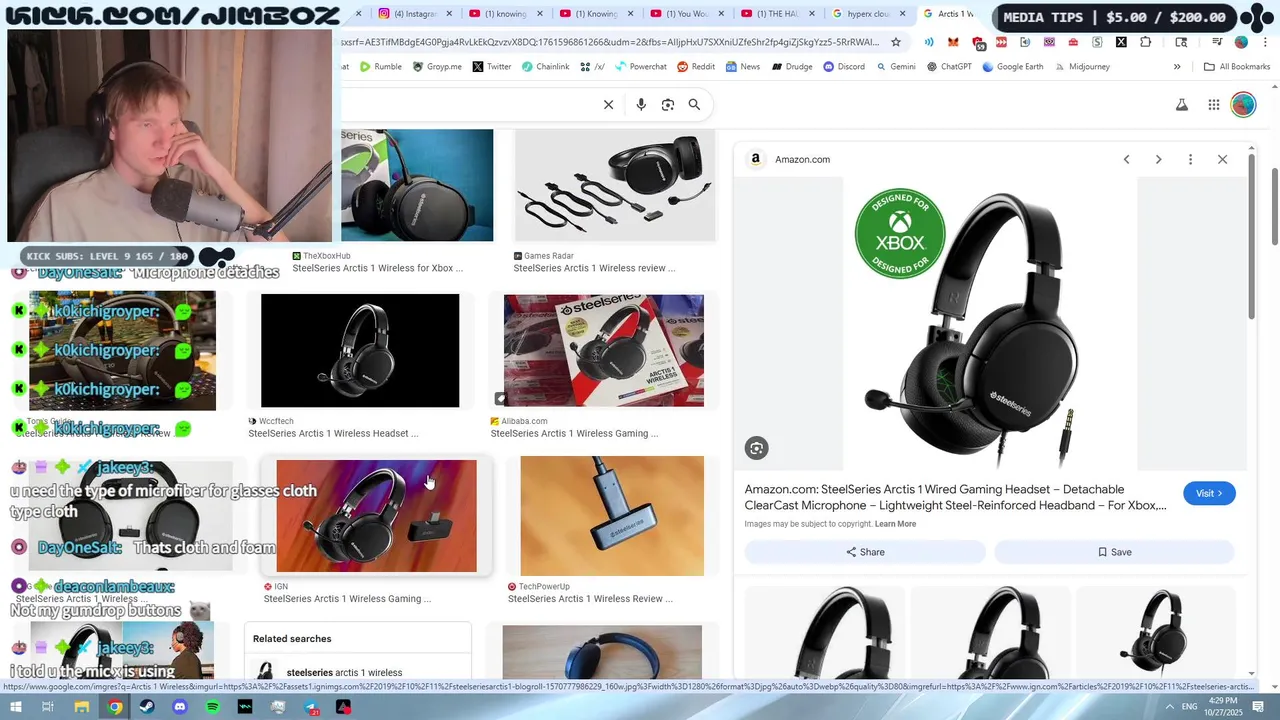Viewport: 1280px width, 720px height.
Task: Search this image with Lens overlay icon
Action: point(756,448)
